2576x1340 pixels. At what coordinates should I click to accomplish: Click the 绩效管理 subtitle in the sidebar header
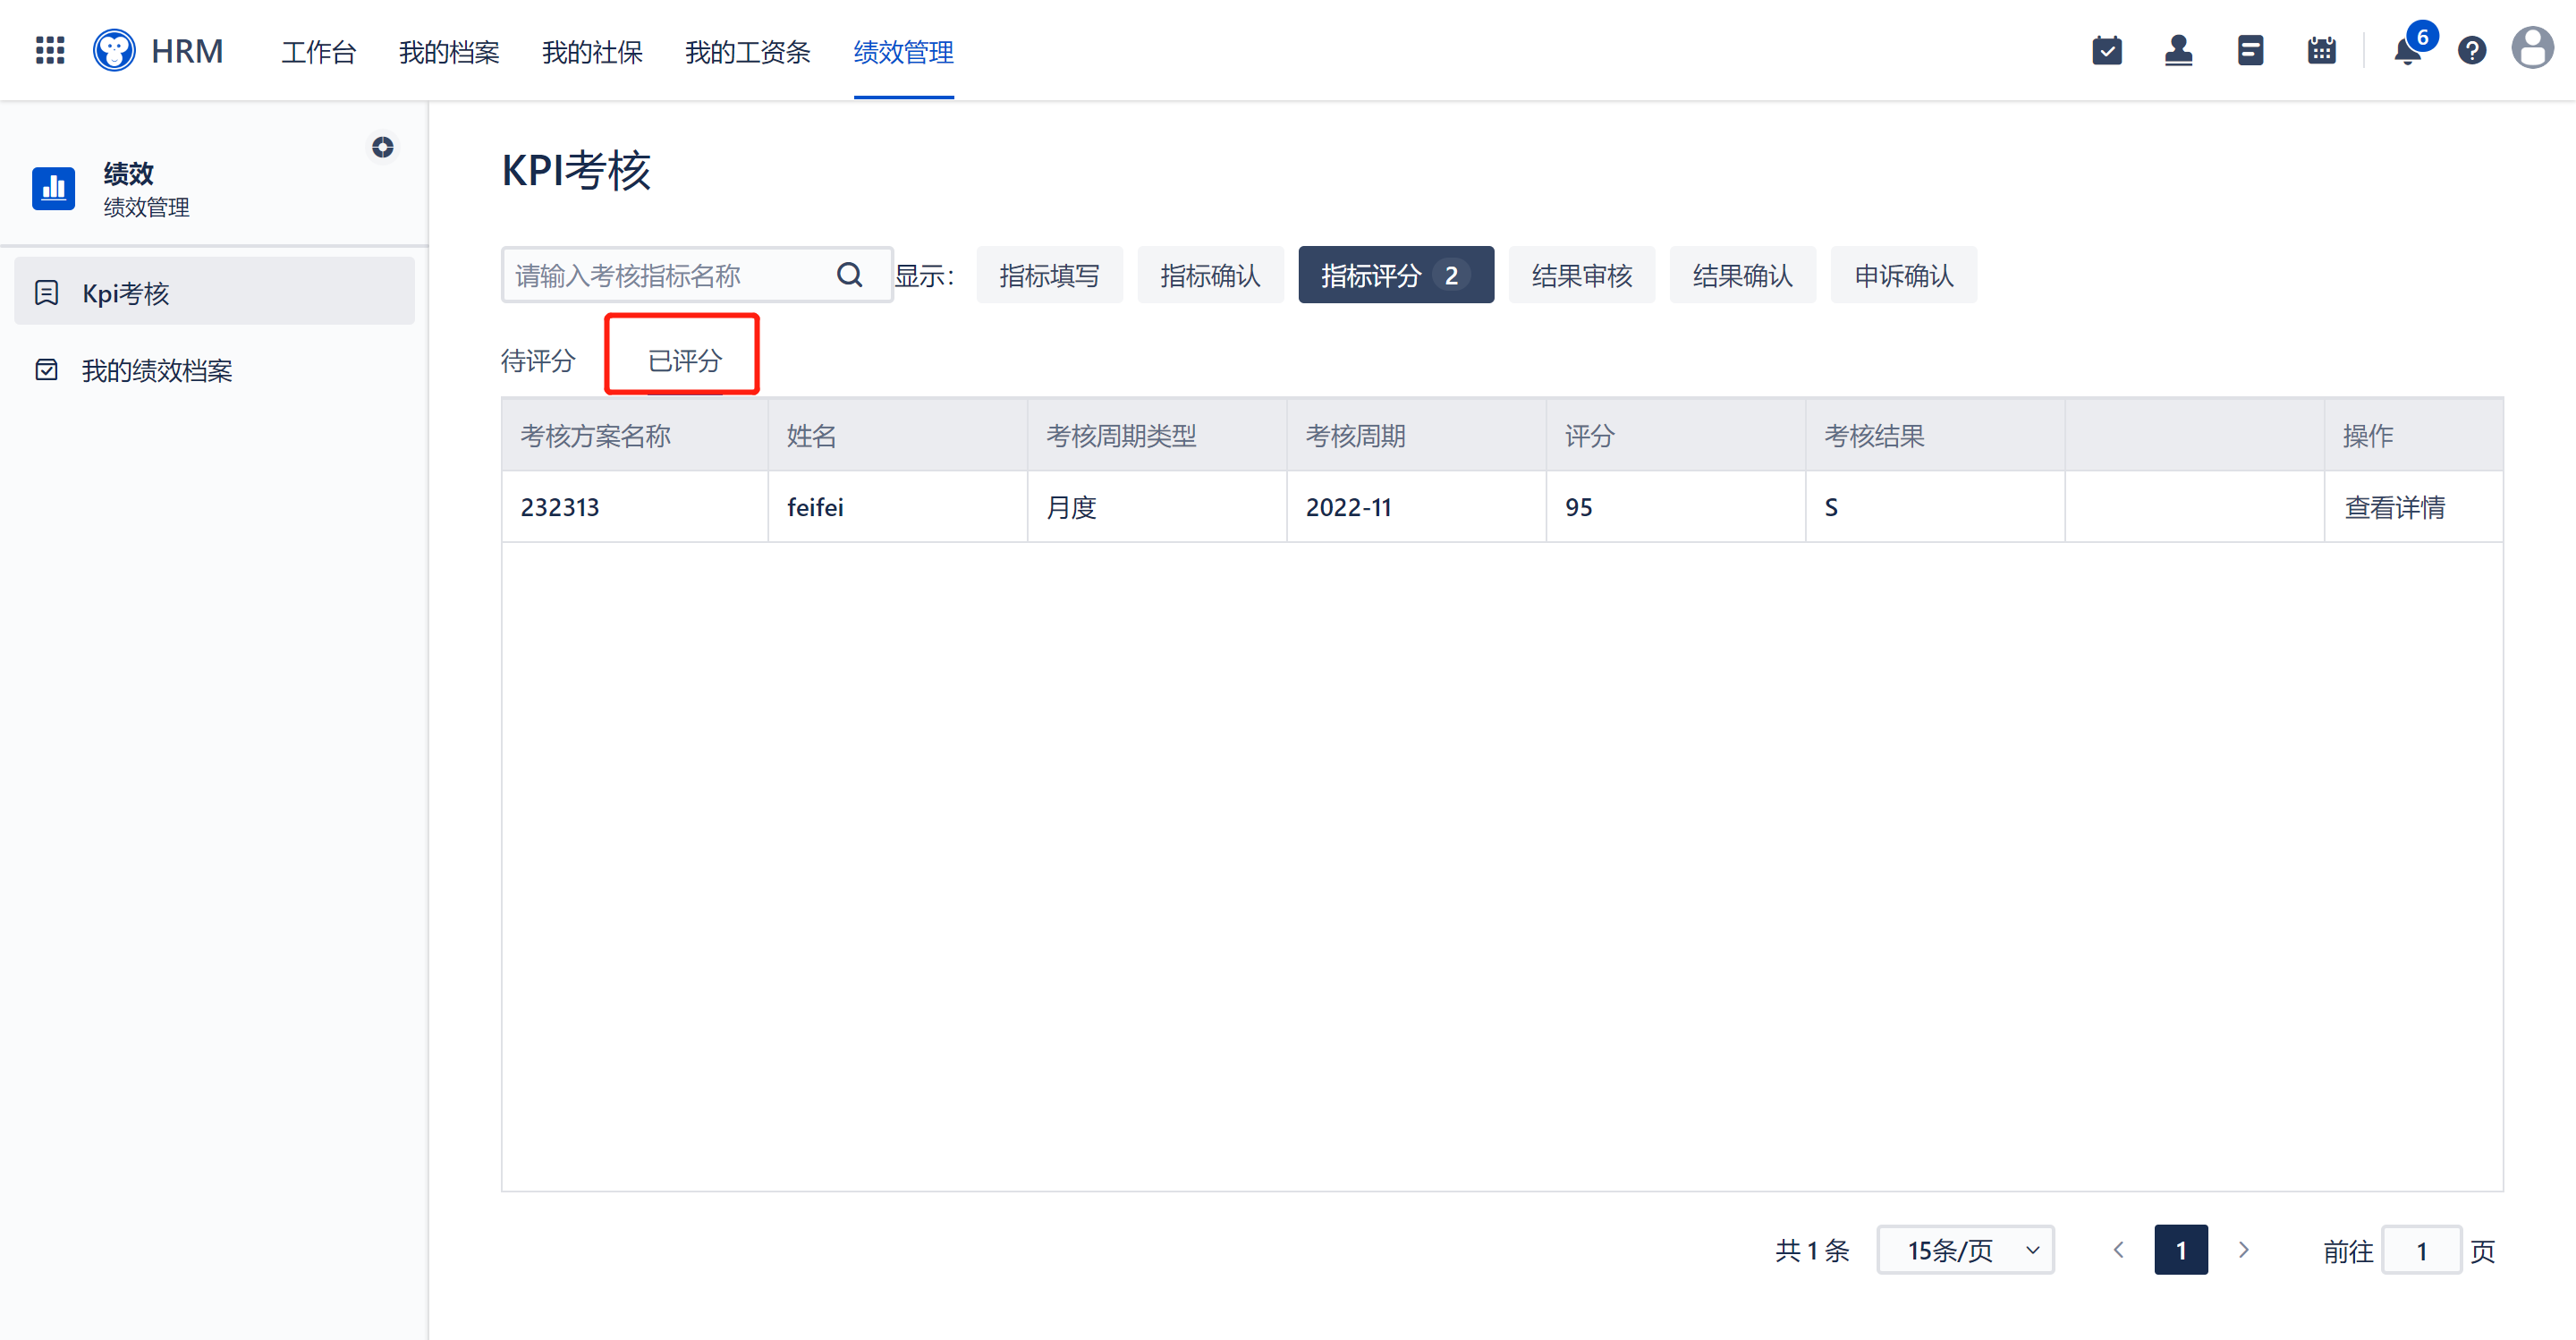[146, 207]
